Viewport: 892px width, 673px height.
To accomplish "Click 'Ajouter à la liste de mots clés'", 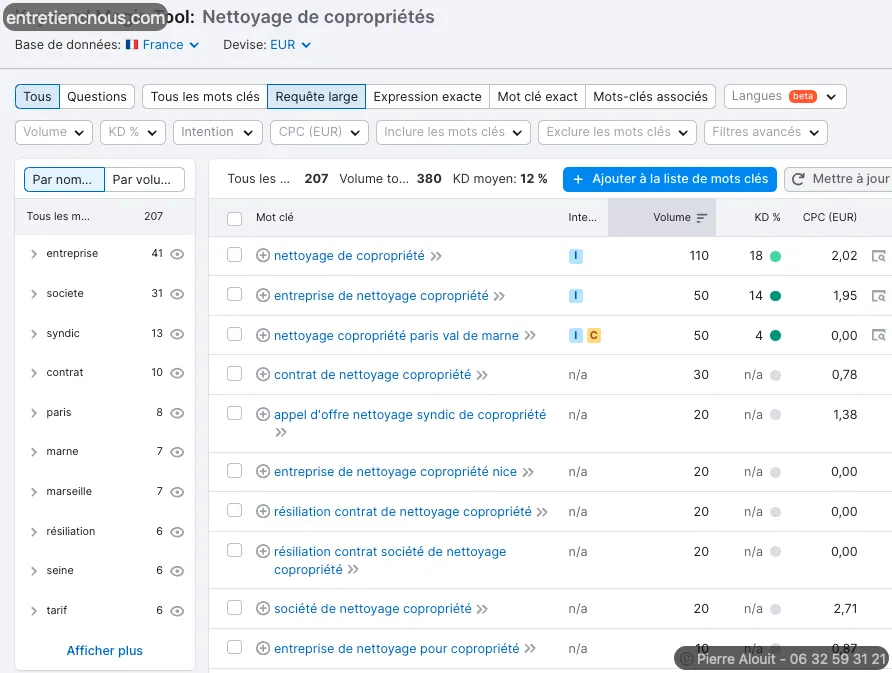I will pyautogui.click(x=670, y=179).
